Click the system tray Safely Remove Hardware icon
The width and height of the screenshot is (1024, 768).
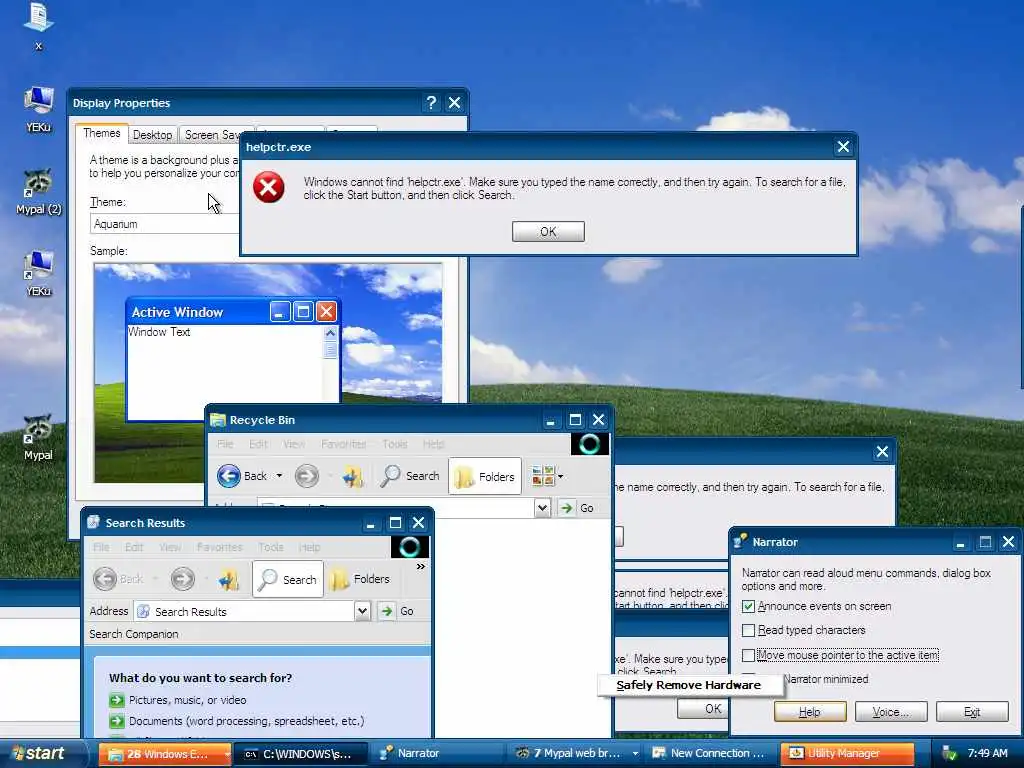click(x=949, y=754)
